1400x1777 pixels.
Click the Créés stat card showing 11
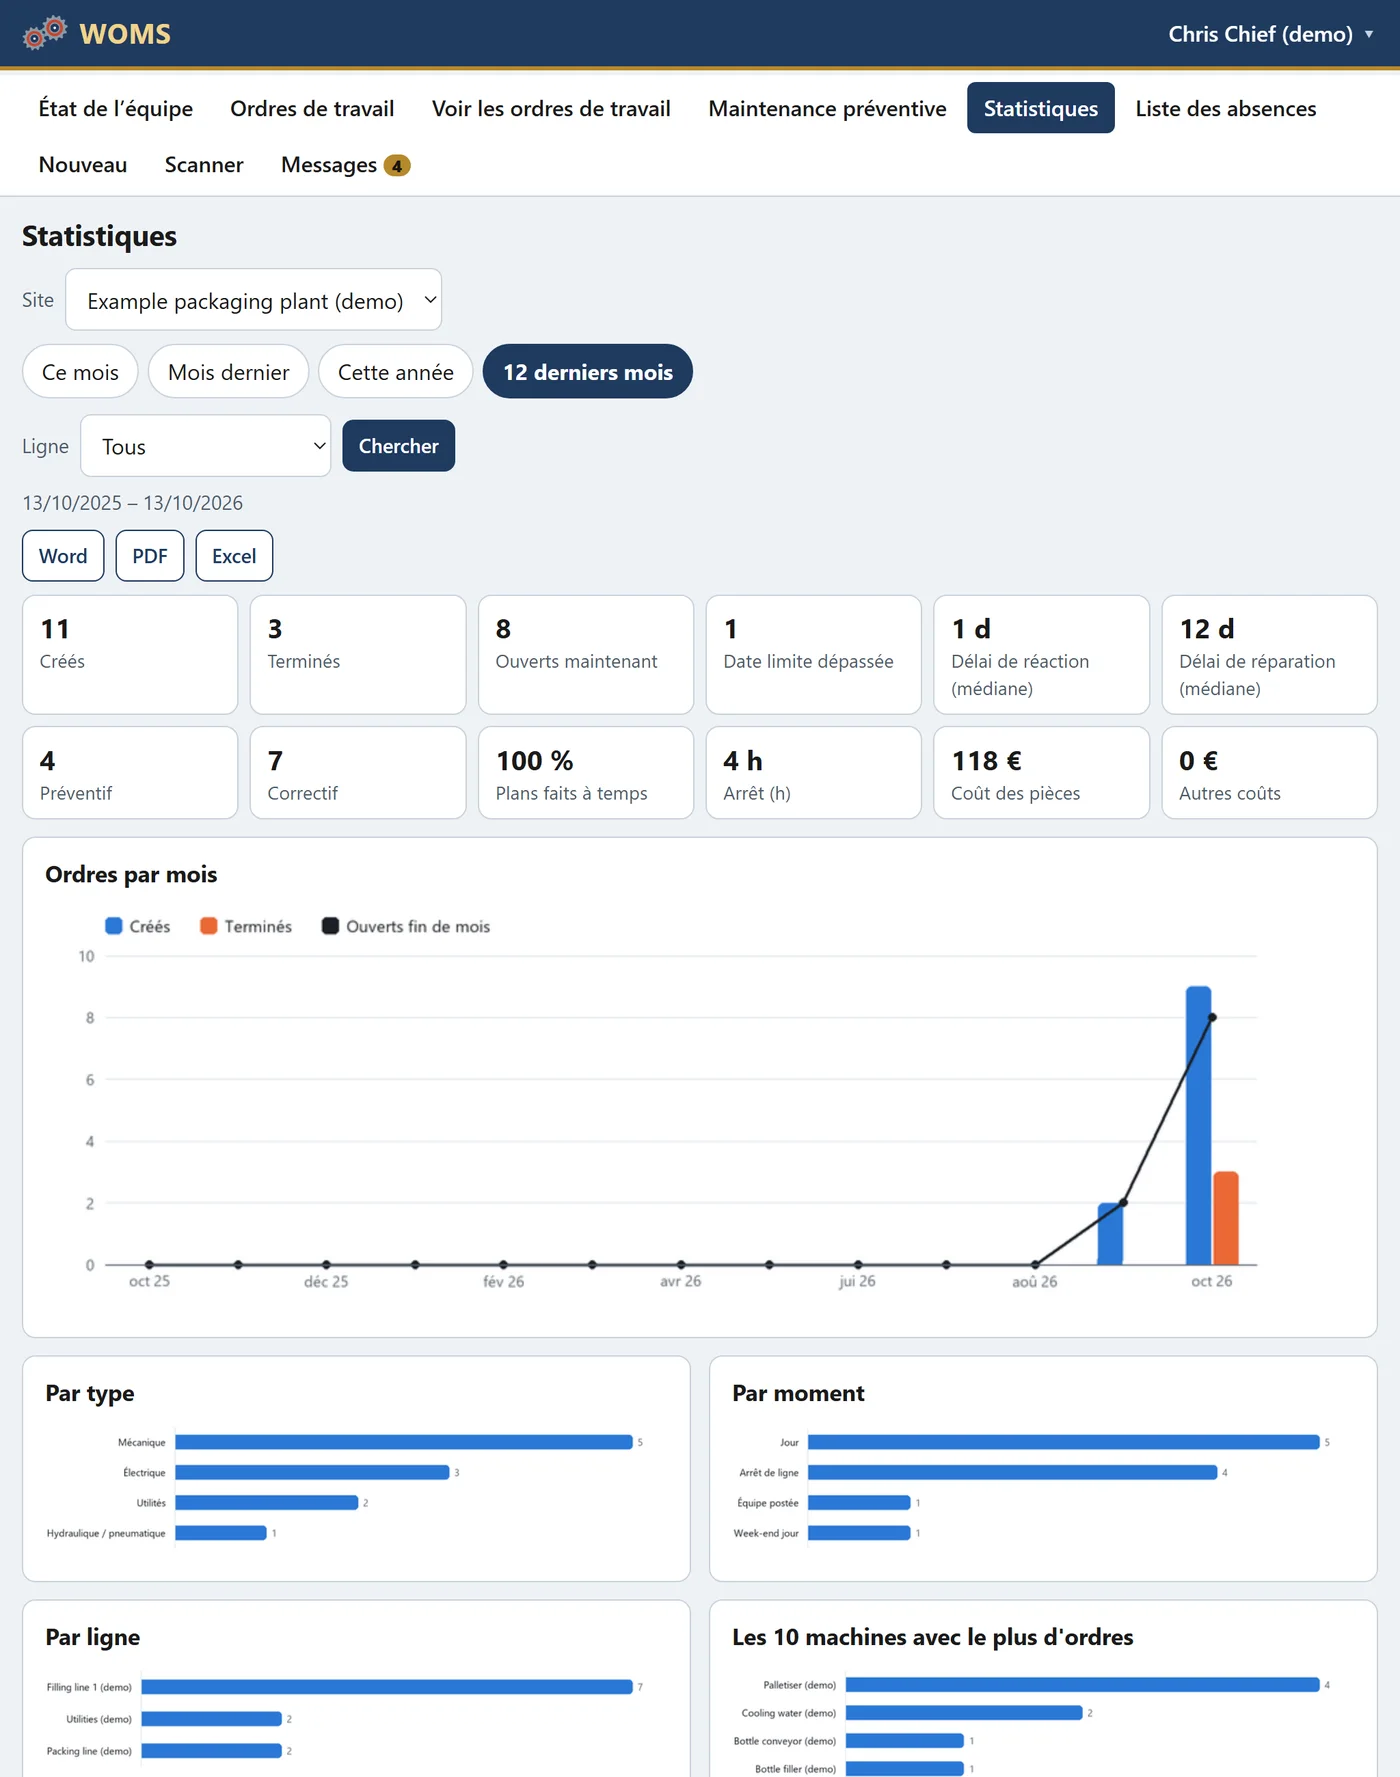pyautogui.click(x=130, y=655)
